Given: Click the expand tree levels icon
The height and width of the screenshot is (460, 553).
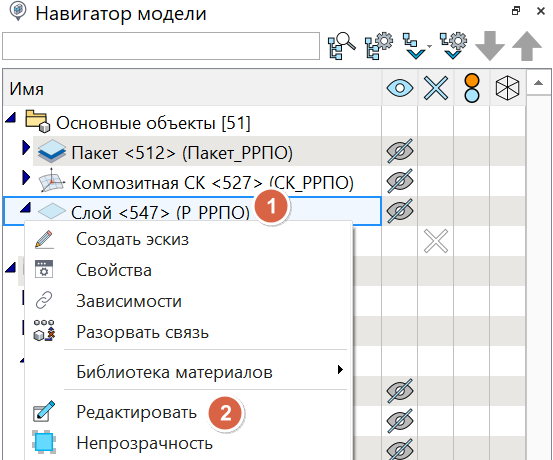Looking at the screenshot, I should pyautogui.click(x=417, y=46).
